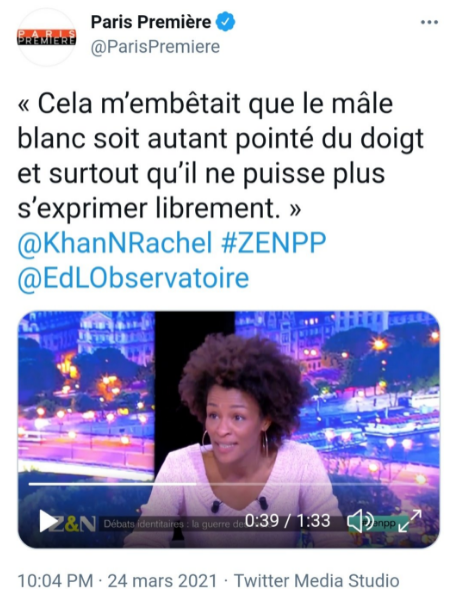Open the three-dot more options menu
This screenshot has width=453, height=599.
429,23
